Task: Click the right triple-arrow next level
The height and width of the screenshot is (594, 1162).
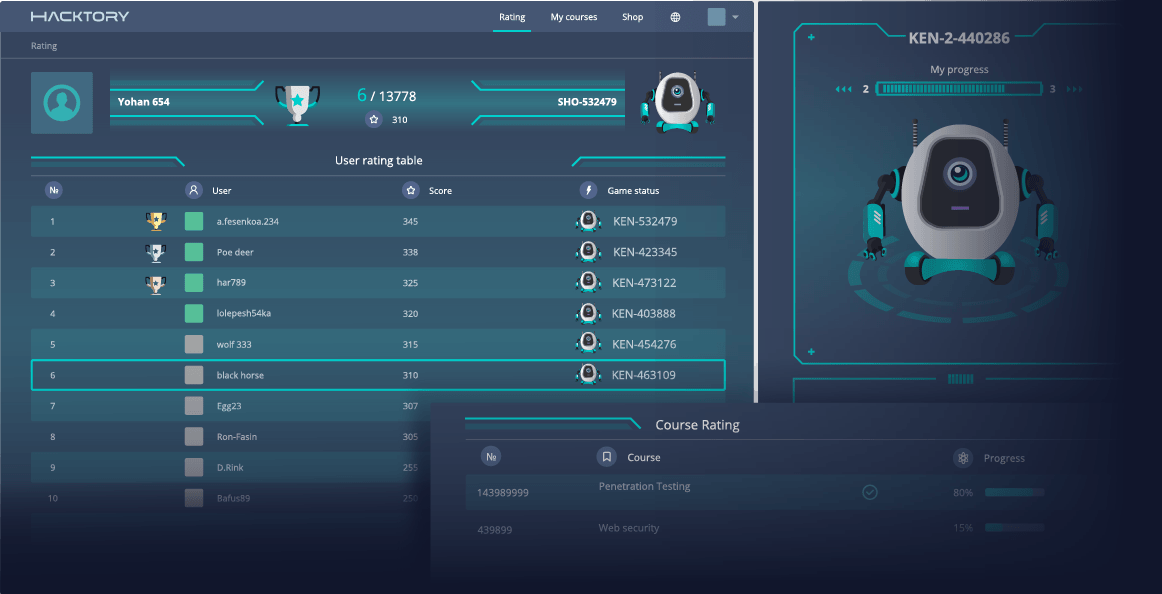Action: 1075,89
